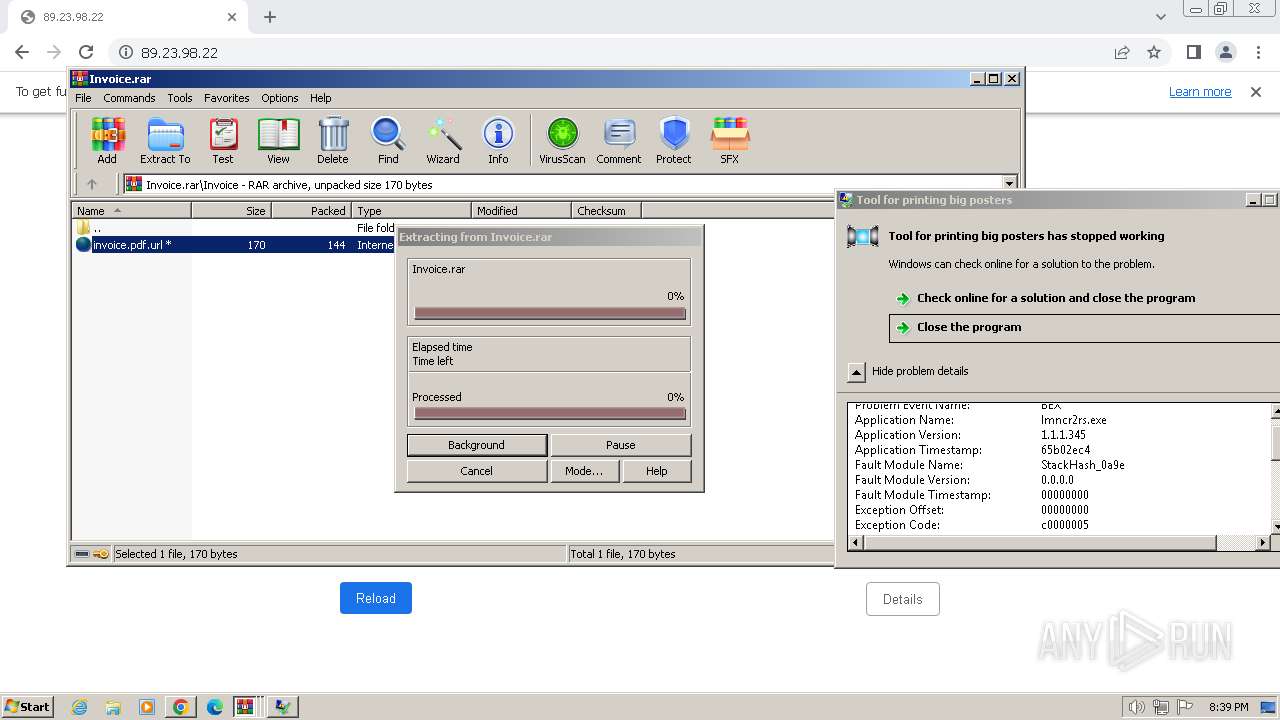Choose Close the program option
The width and height of the screenshot is (1280, 720).
click(1084, 327)
